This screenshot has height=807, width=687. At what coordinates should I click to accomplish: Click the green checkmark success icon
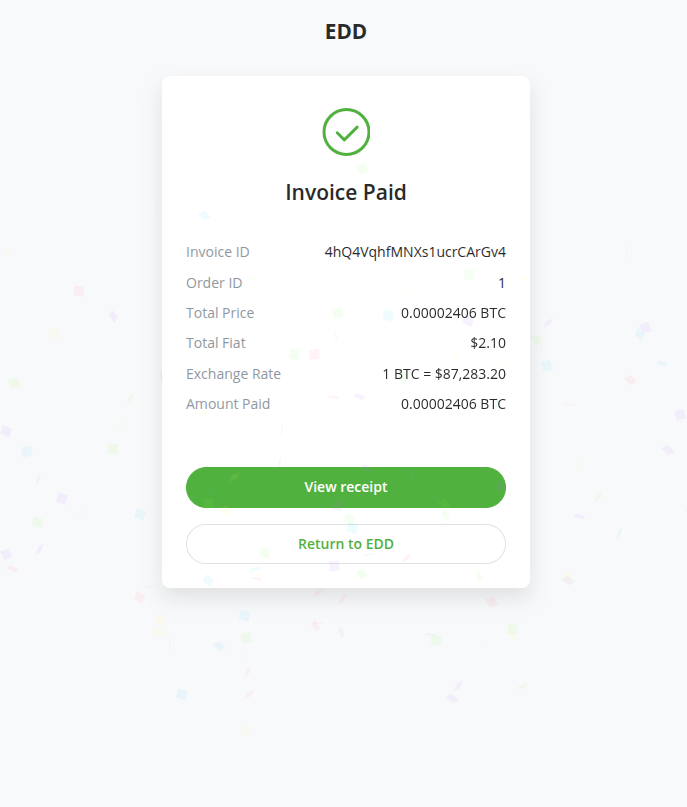pyautogui.click(x=346, y=131)
